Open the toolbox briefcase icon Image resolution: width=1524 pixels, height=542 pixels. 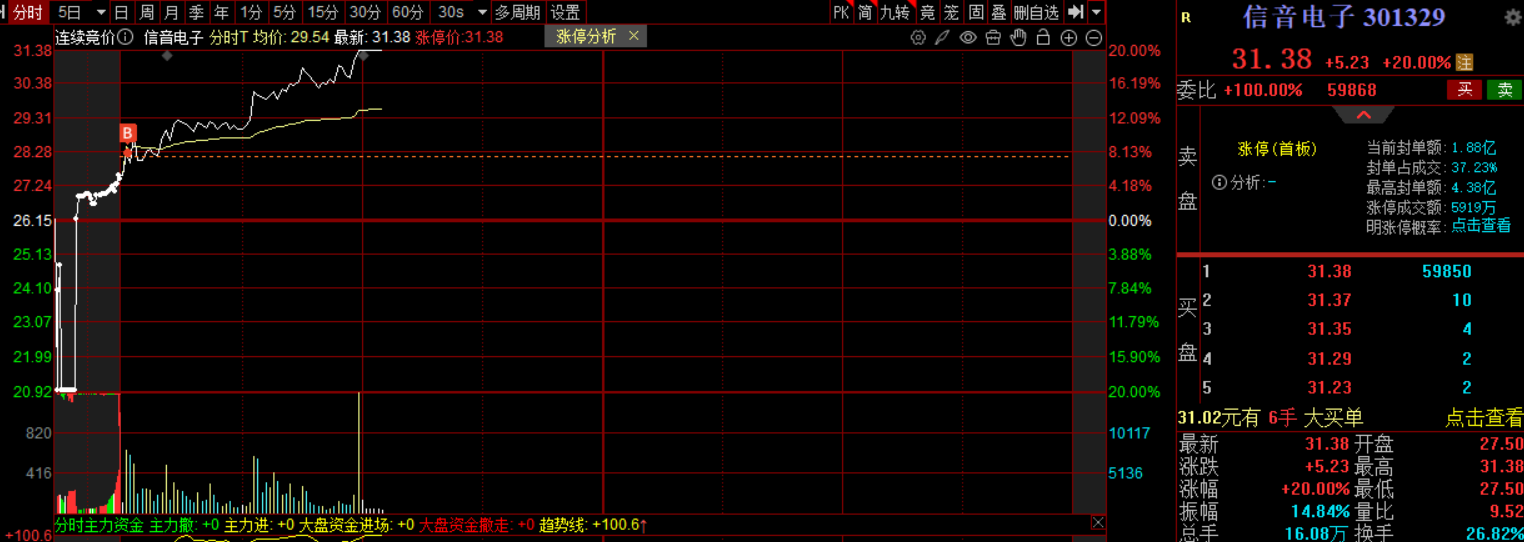[993, 38]
